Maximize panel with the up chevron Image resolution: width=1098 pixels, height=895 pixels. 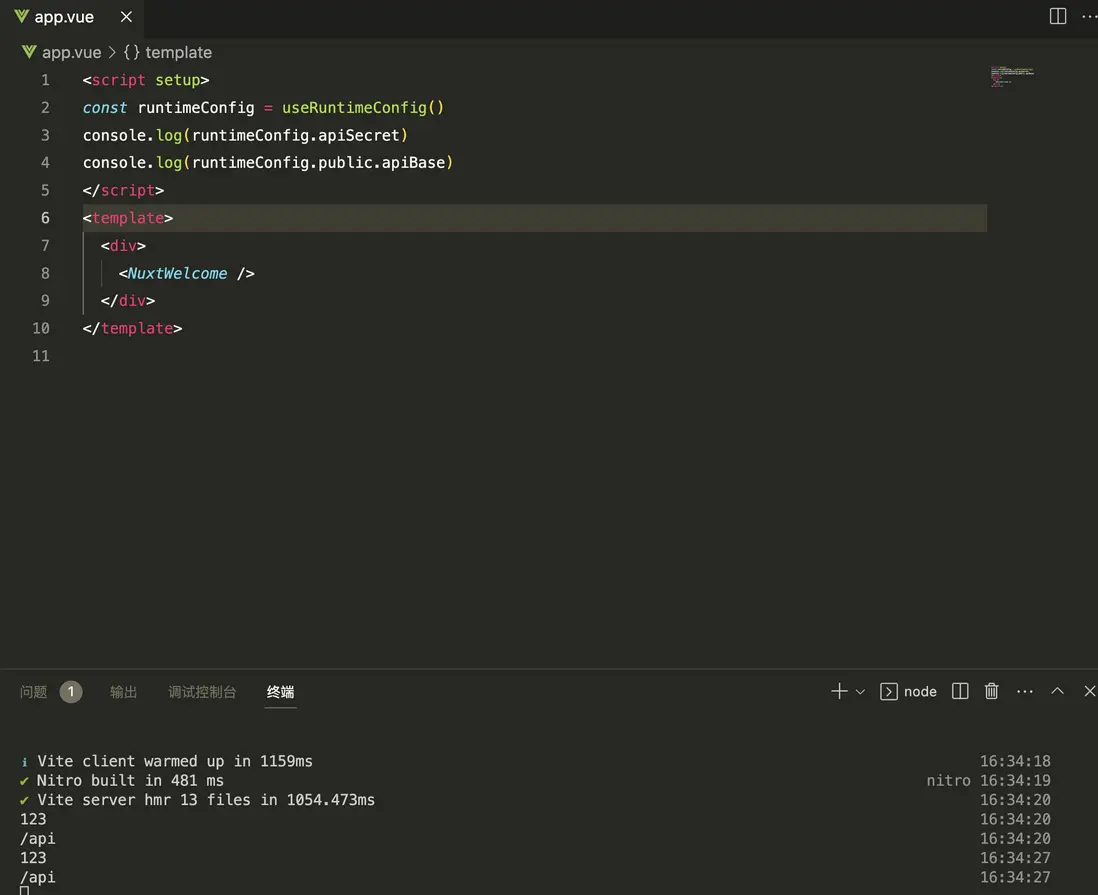(x=1057, y=691)
